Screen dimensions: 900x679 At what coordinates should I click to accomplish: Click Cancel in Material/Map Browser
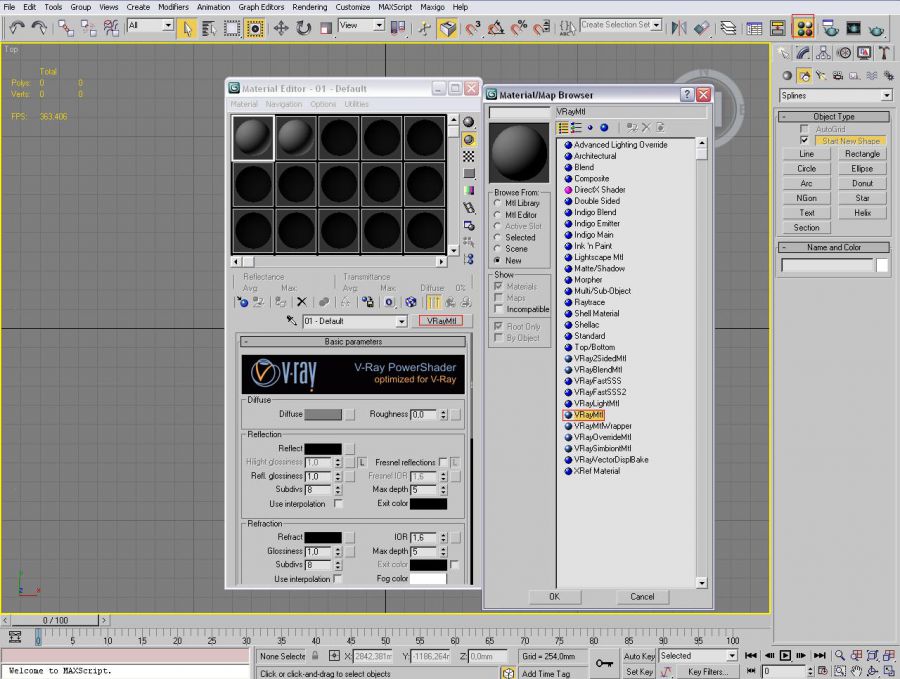[x=642, y=597]
